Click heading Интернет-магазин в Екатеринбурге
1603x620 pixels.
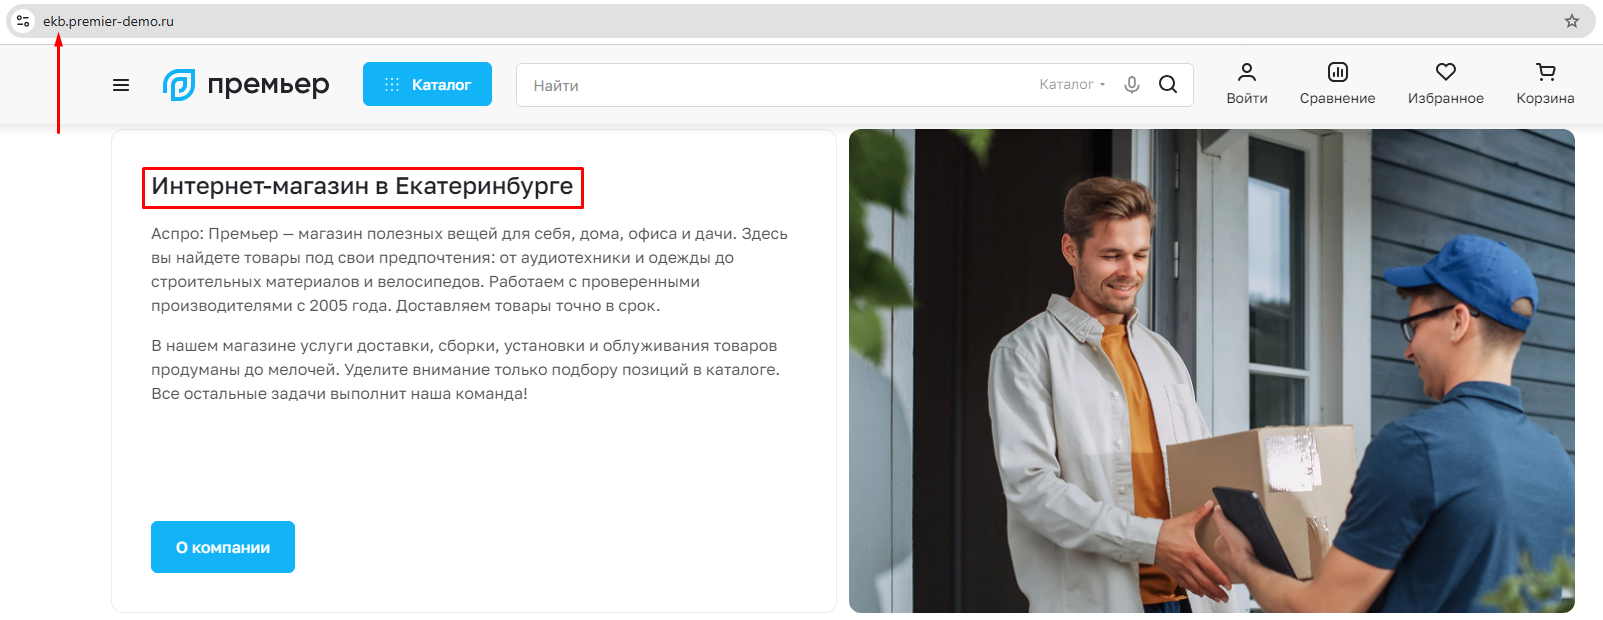(362, 186)
